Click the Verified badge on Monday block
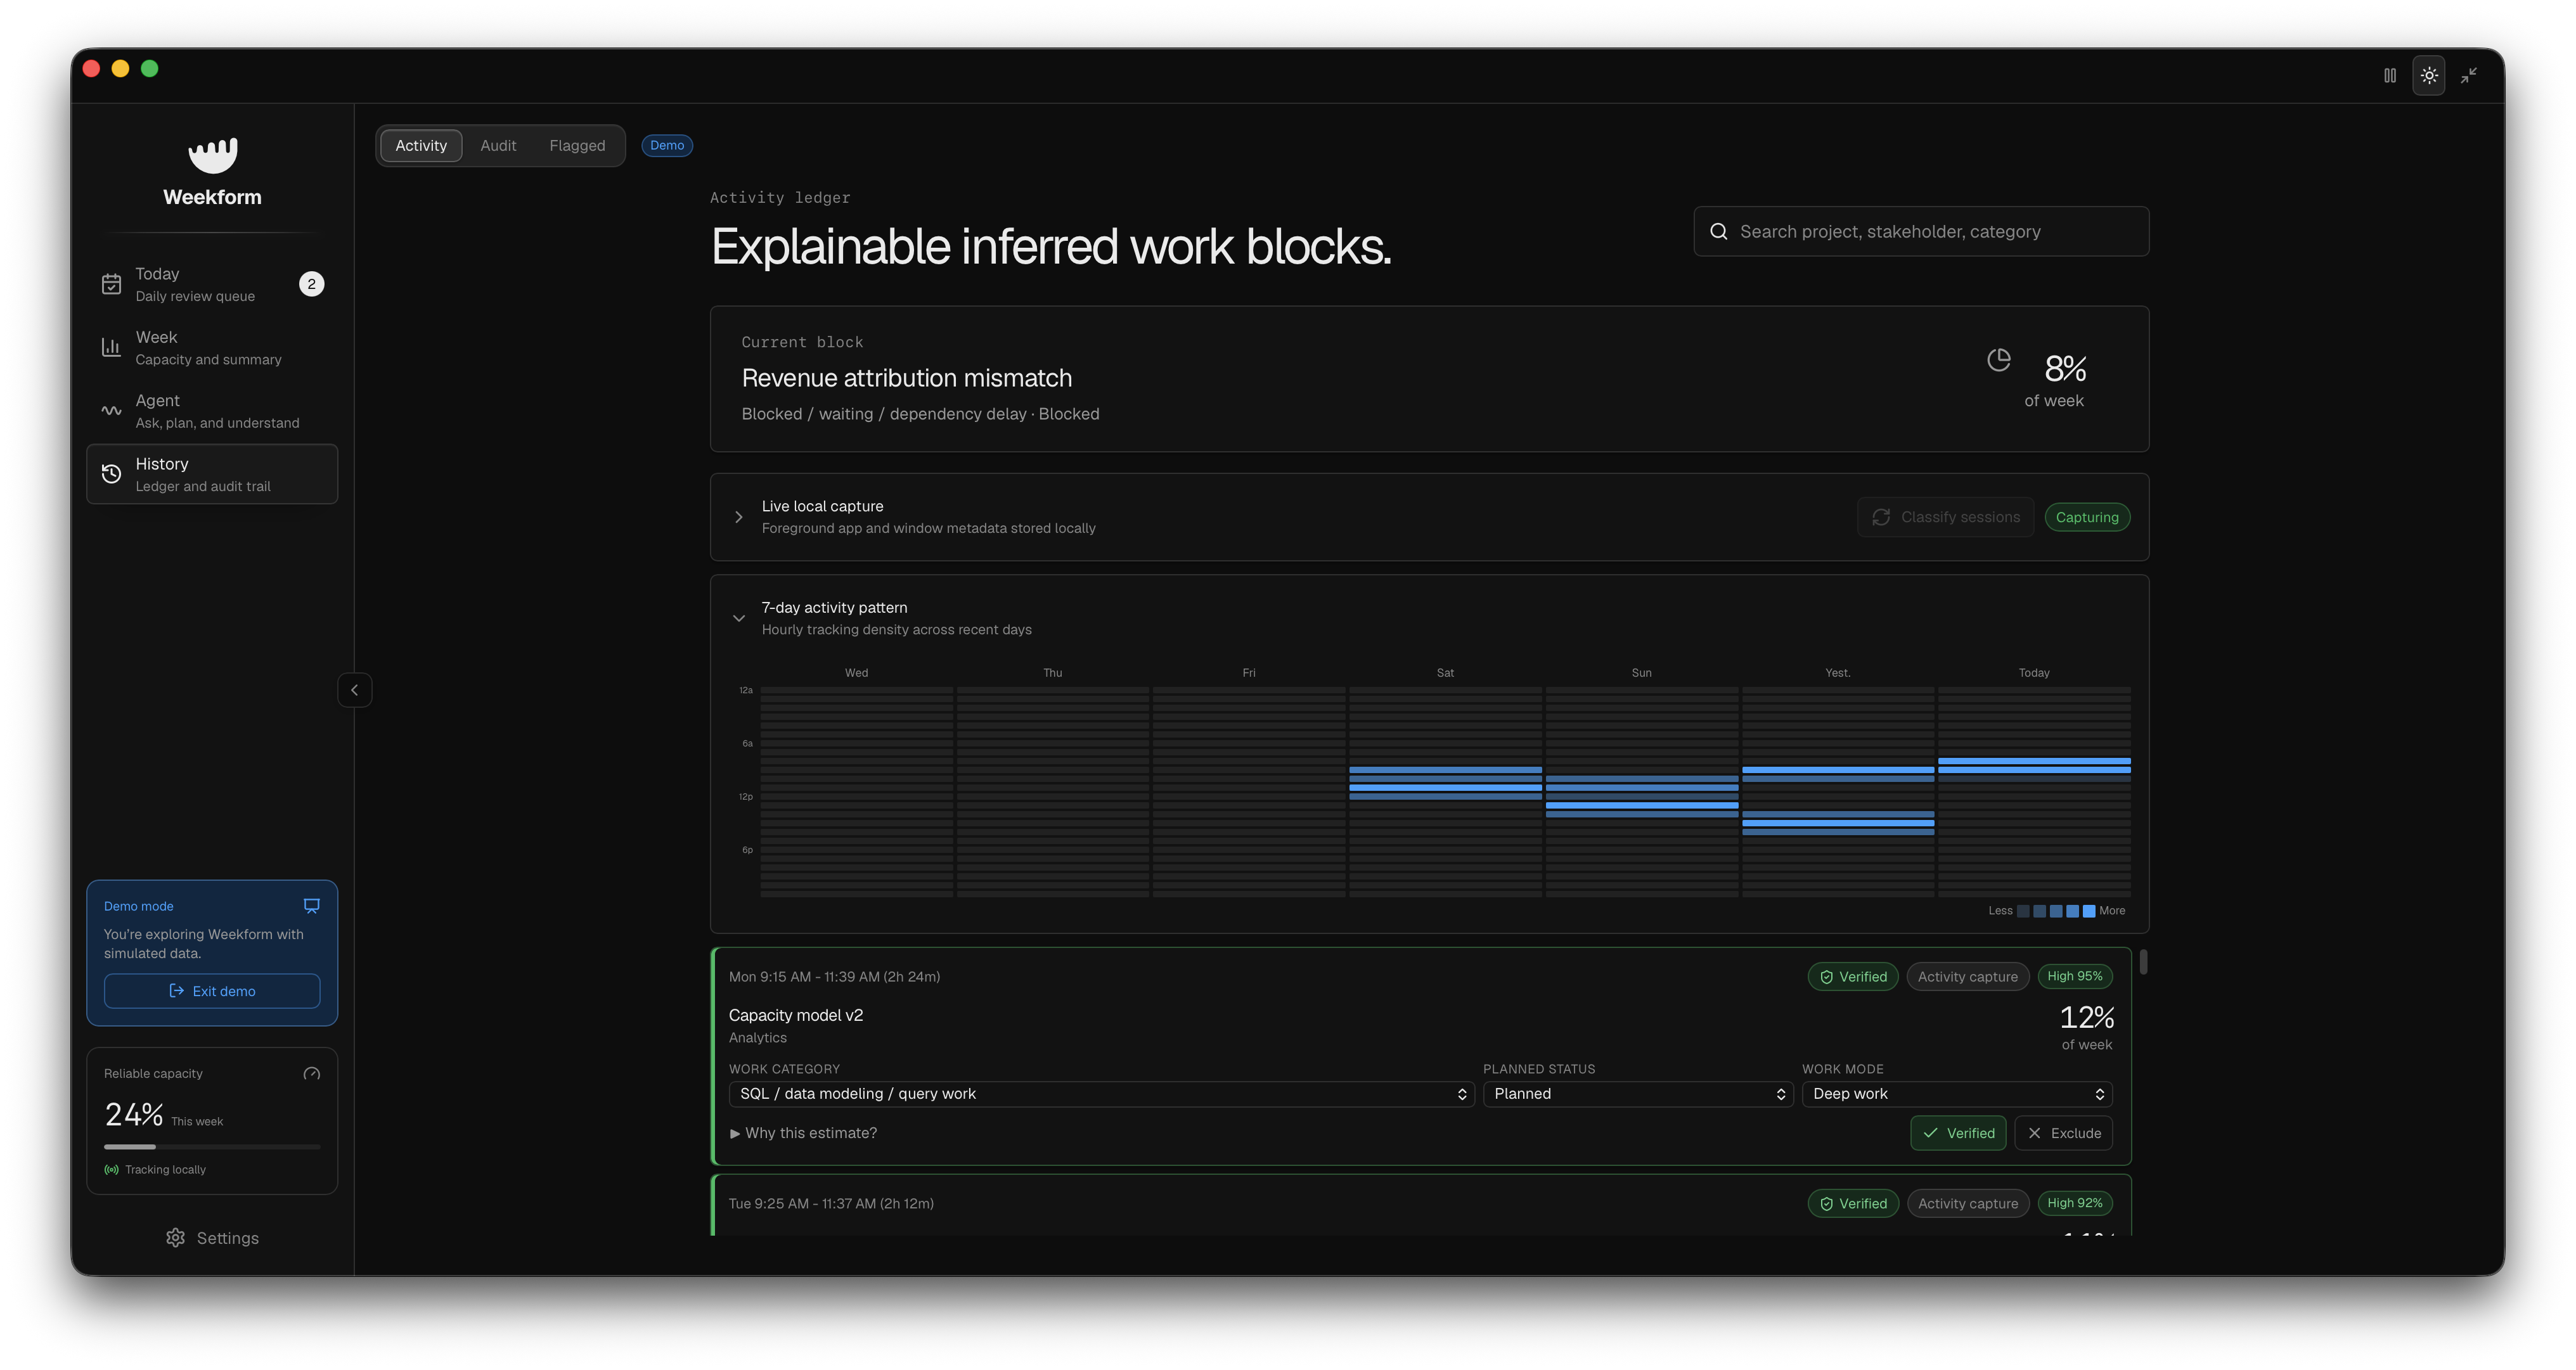The height and width of the screenshot is (1370, 2576). (x=1853, y=976)
